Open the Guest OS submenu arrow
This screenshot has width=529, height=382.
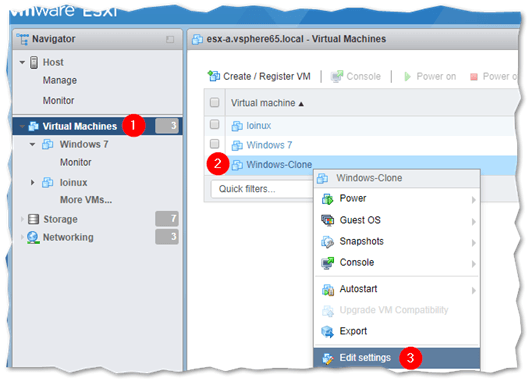click(474, 222)
